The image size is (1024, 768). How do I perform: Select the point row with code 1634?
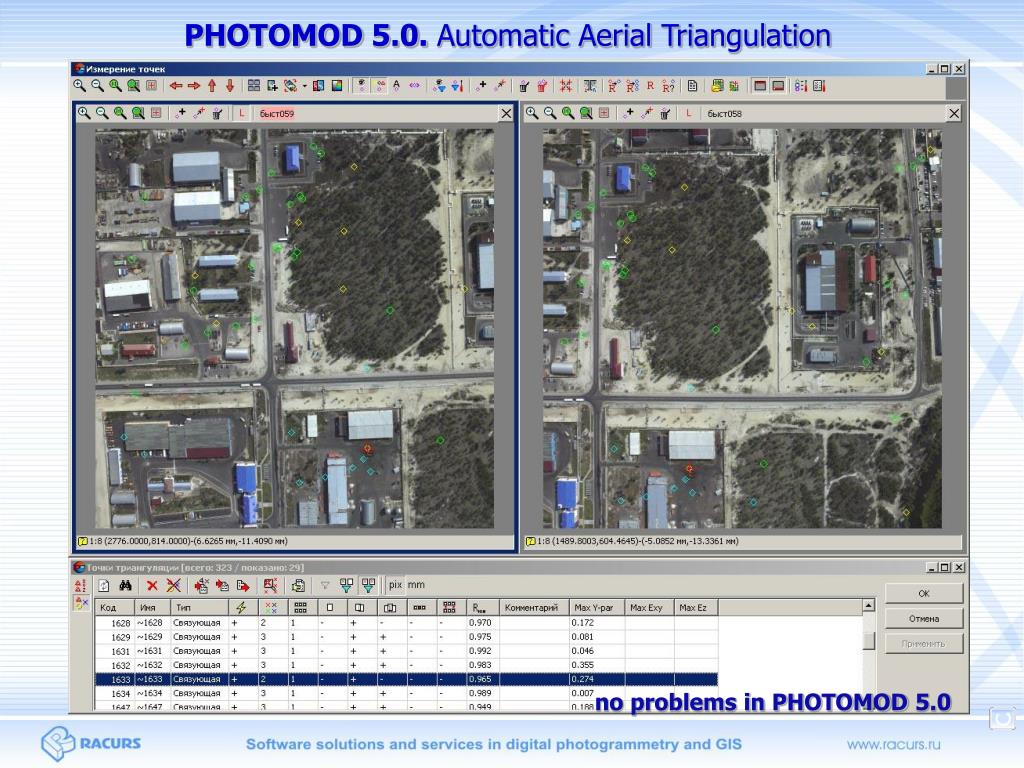pos(406,693)
